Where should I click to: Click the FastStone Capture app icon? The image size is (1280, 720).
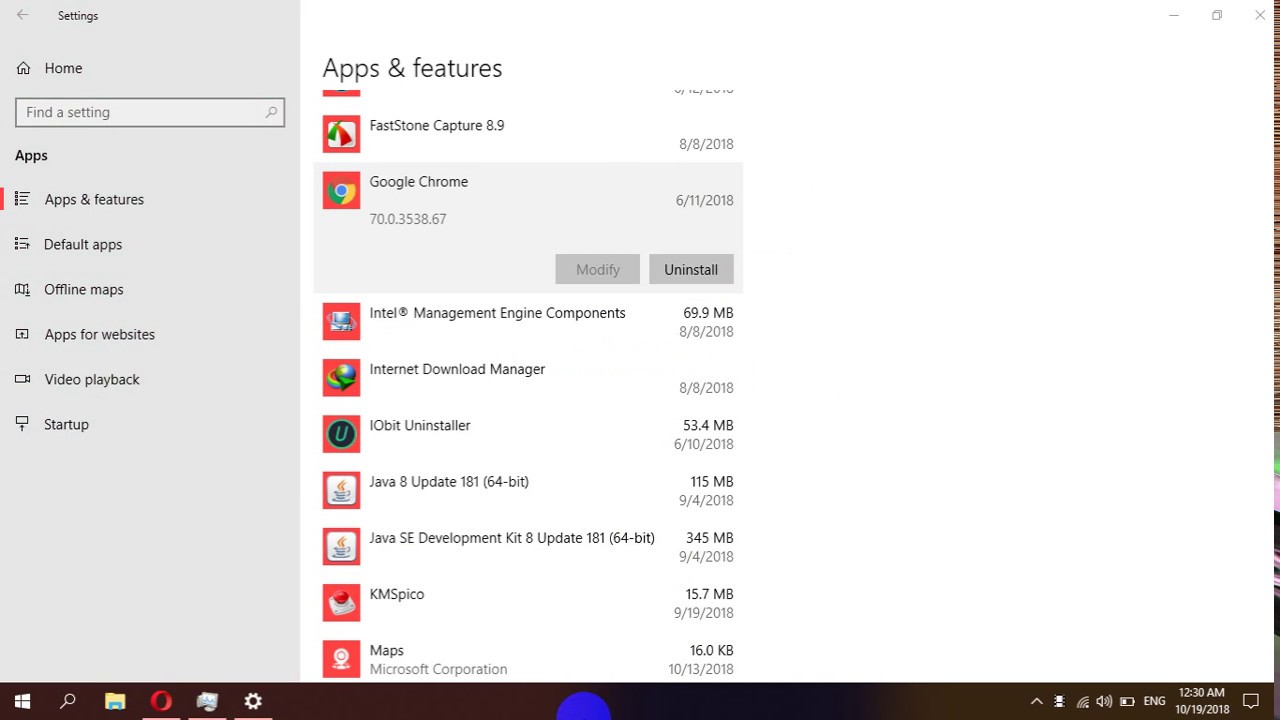(341, 134)
